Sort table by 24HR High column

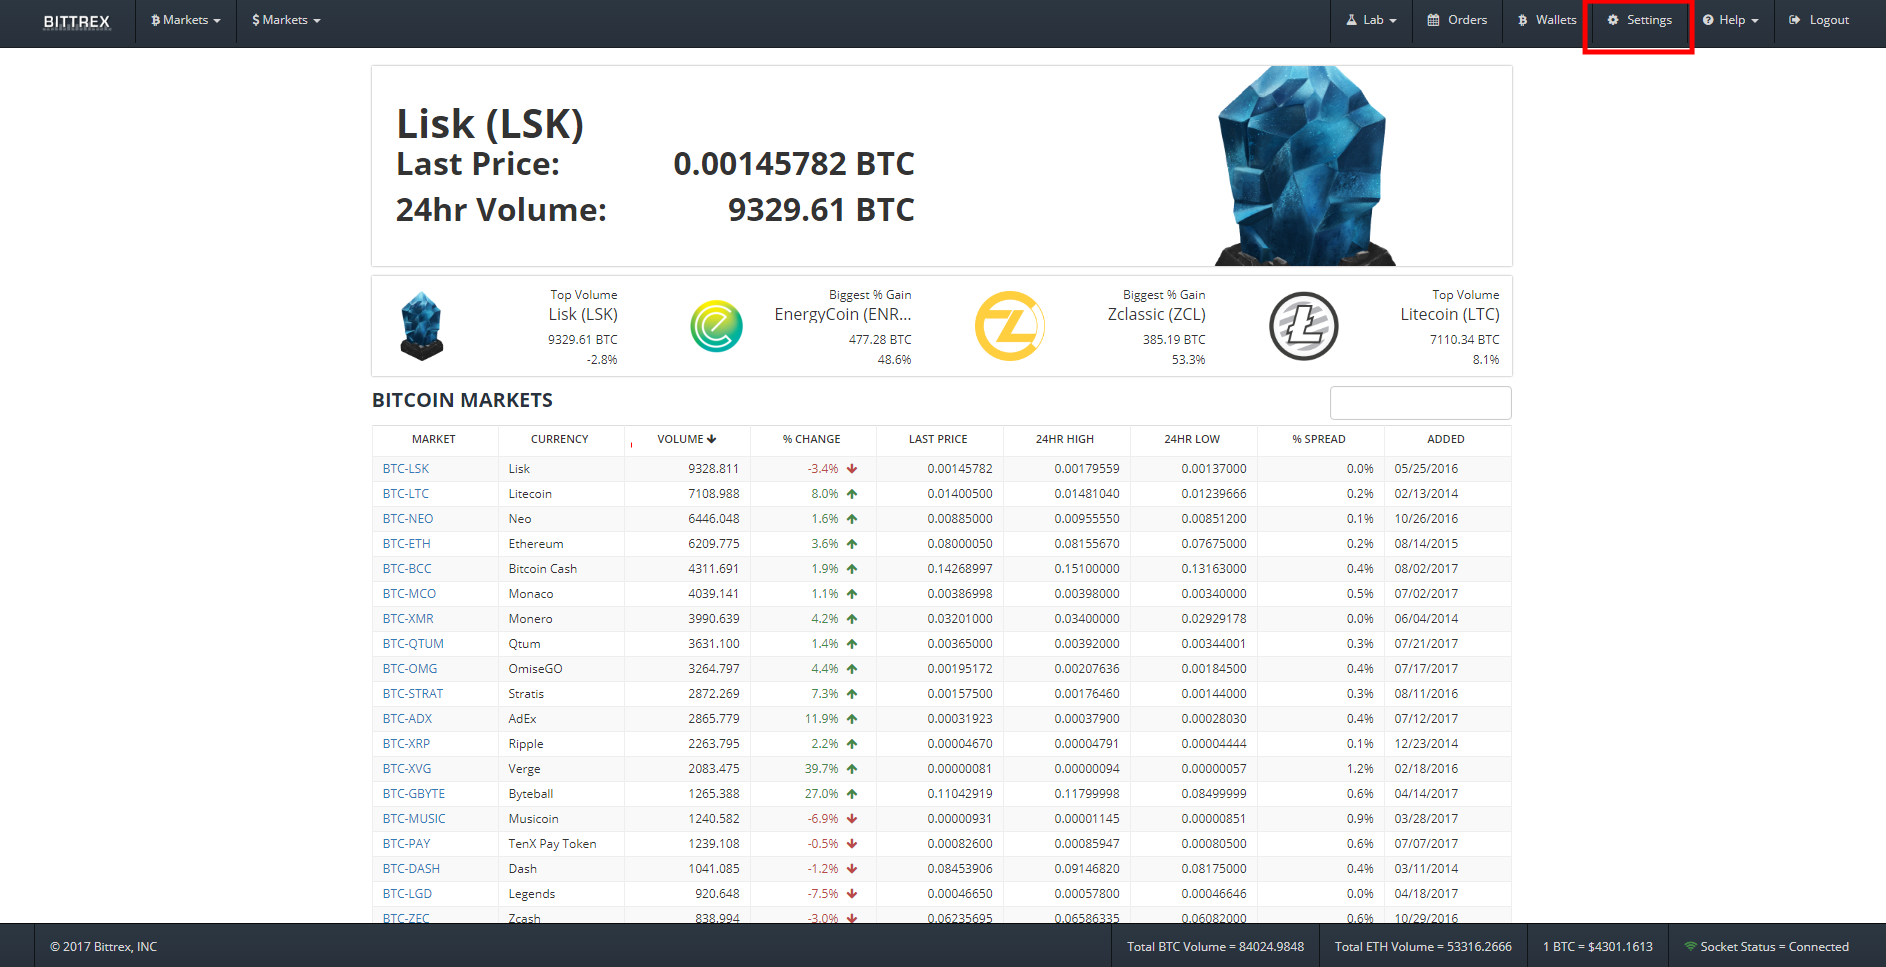tap(1065, 439)
